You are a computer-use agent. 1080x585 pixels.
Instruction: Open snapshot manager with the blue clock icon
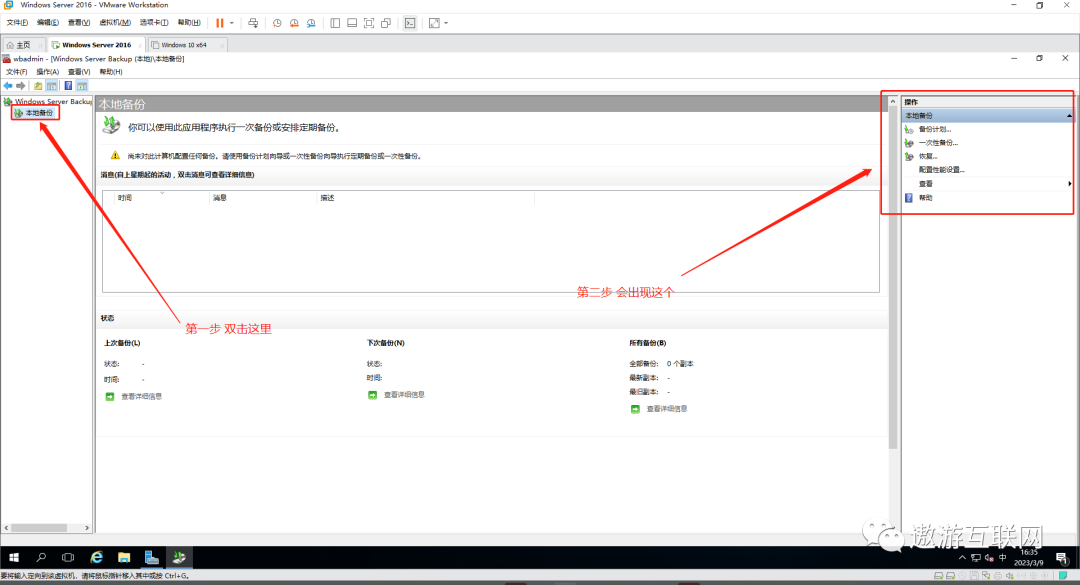coord(311,23)
